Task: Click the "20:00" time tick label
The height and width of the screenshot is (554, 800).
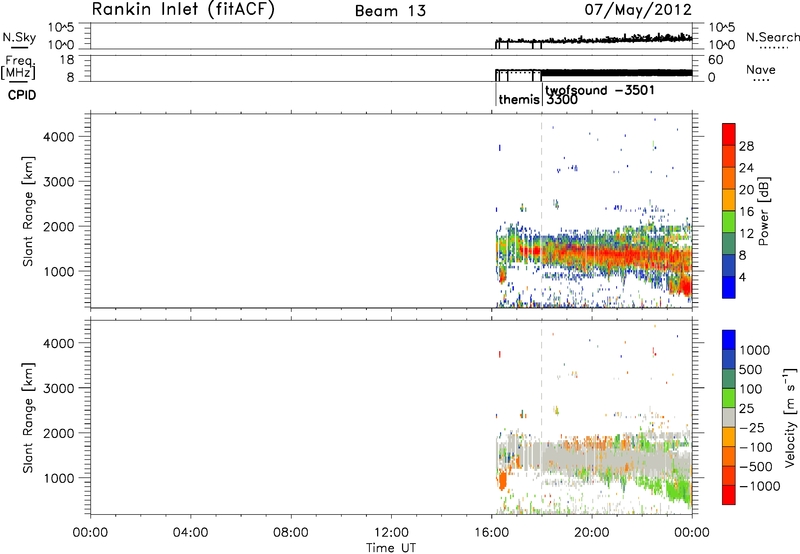Action: (592, 533)
